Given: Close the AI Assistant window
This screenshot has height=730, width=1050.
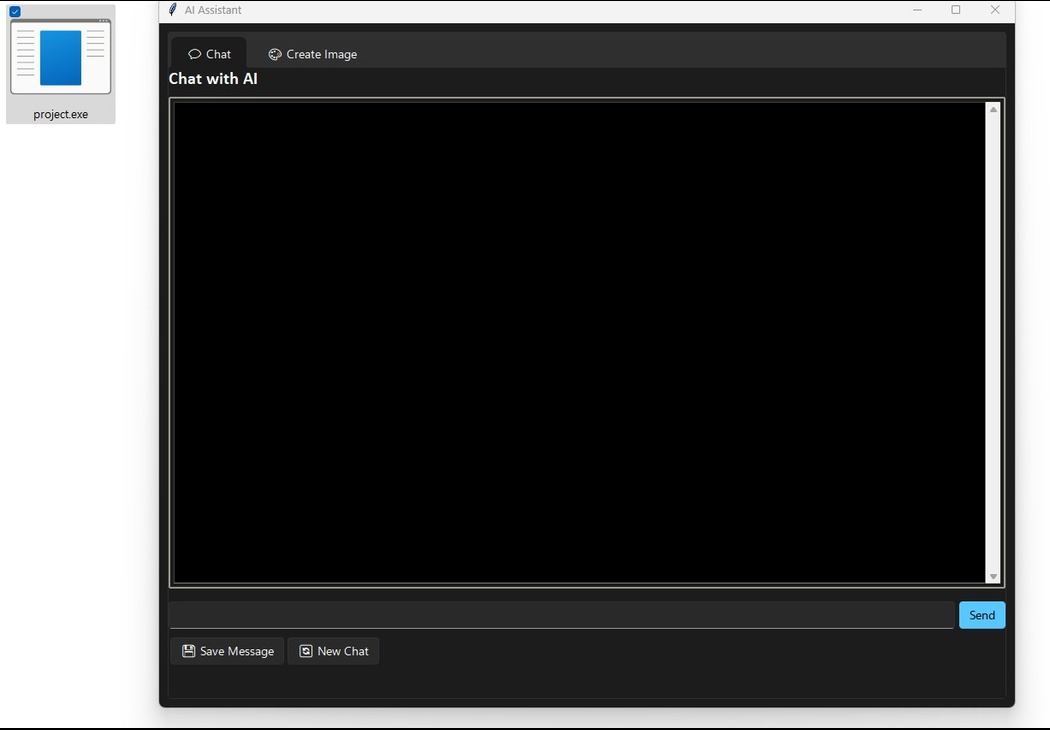Looking at the screenshot, I should pos(995,10).
